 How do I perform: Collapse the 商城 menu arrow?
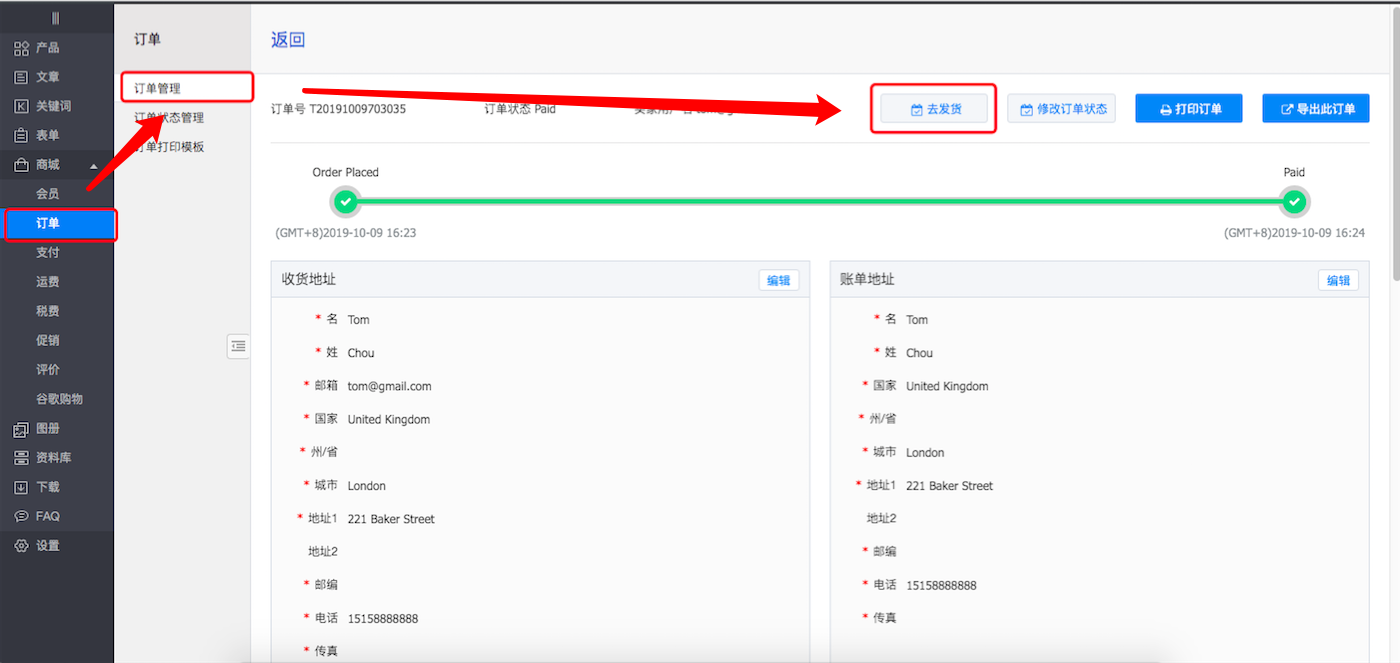pyautogui.click(x=94, y=166)
